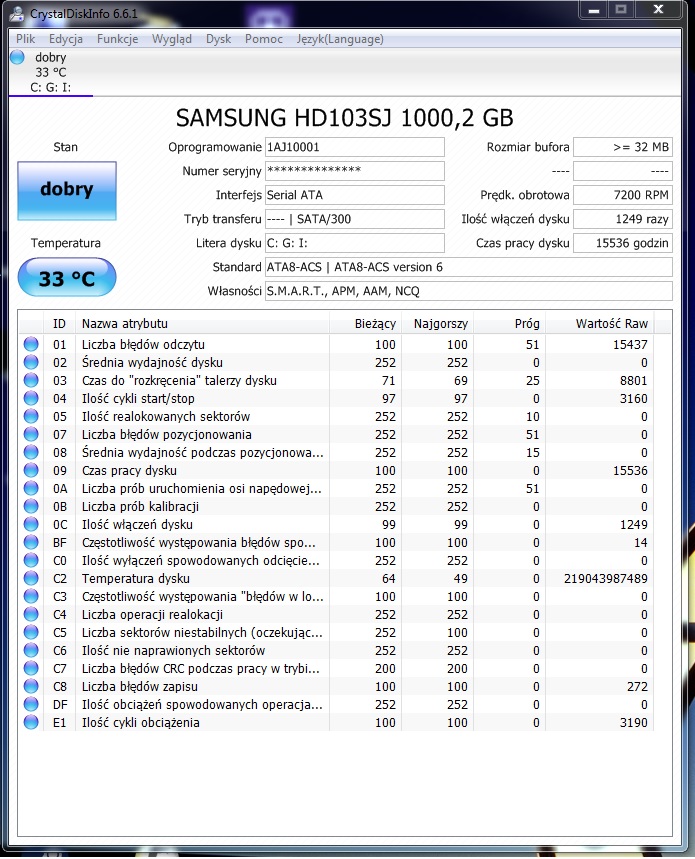
Task: Click the CrystalDiskInfo title bar icon
Action: pos(17,13)
